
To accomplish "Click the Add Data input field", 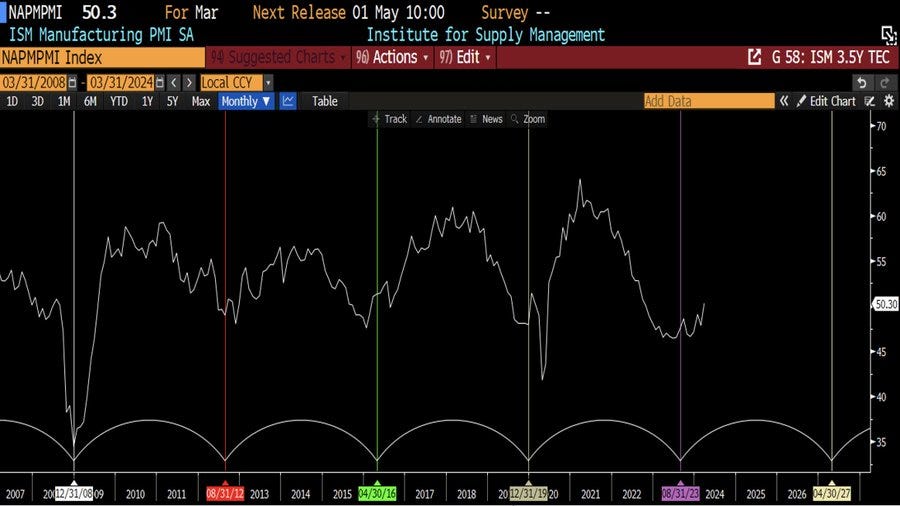I will pyautogui.click(x=708, y=101).
